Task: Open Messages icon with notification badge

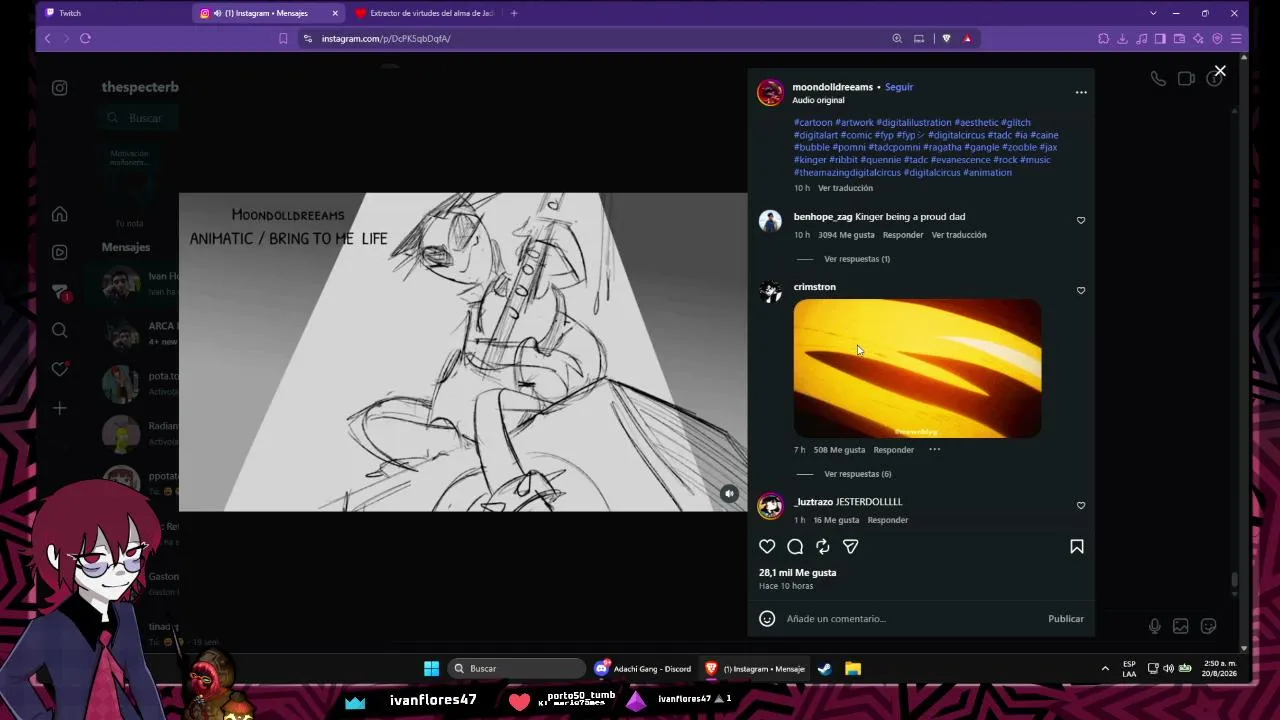Action: tap(61, 291)
